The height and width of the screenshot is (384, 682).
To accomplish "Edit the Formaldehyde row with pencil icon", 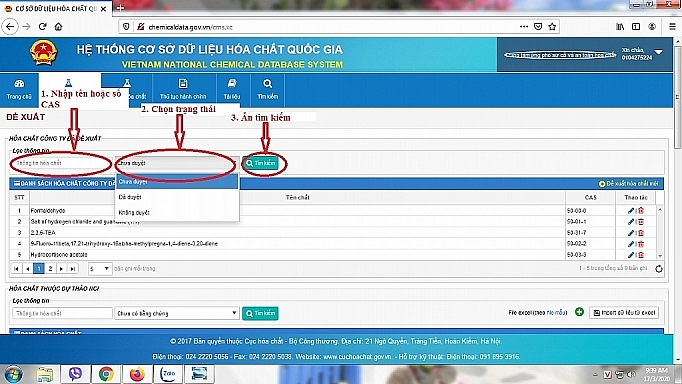I will tap(631, 211).
